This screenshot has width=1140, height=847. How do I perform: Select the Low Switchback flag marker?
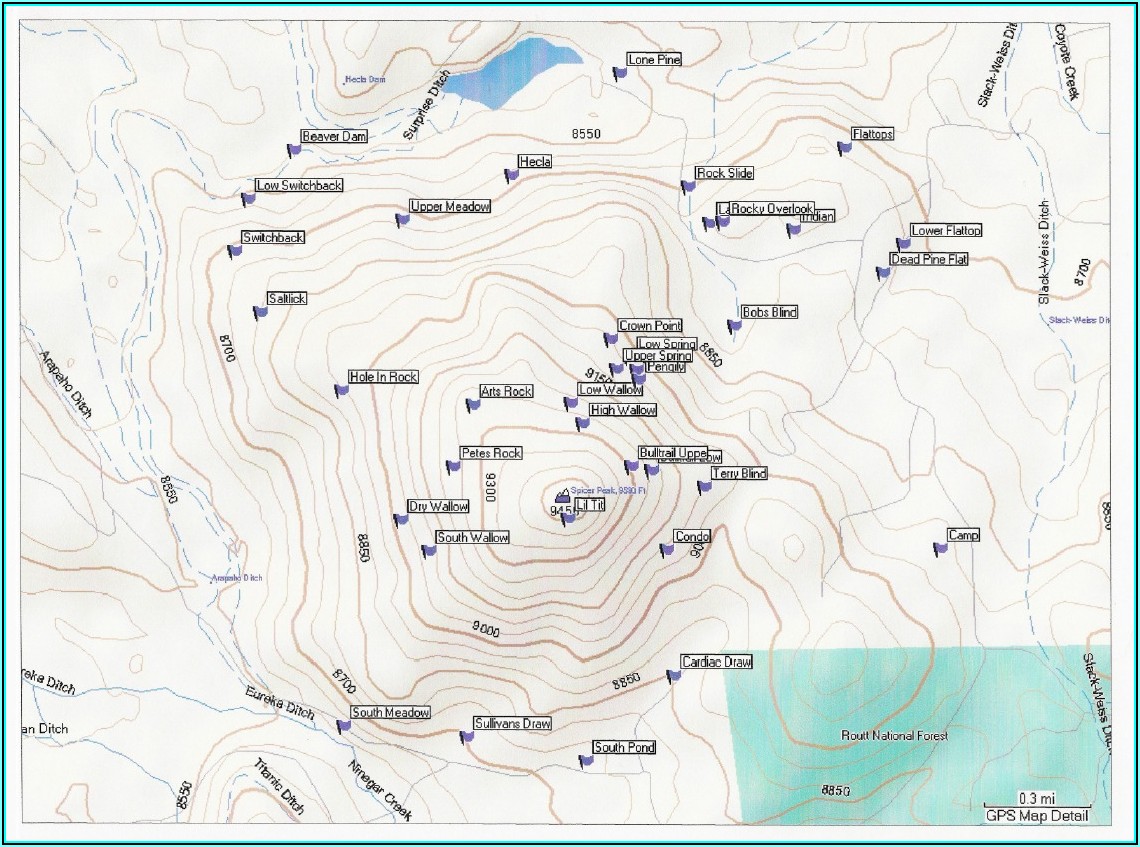pos(248,198)
